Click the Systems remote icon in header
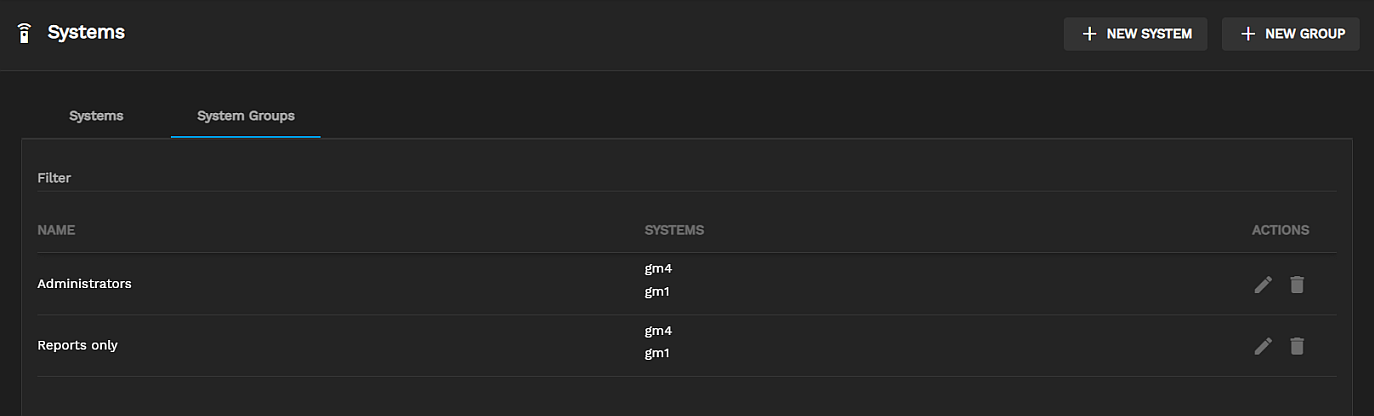 pyautogui.click(x=25, y=33)
